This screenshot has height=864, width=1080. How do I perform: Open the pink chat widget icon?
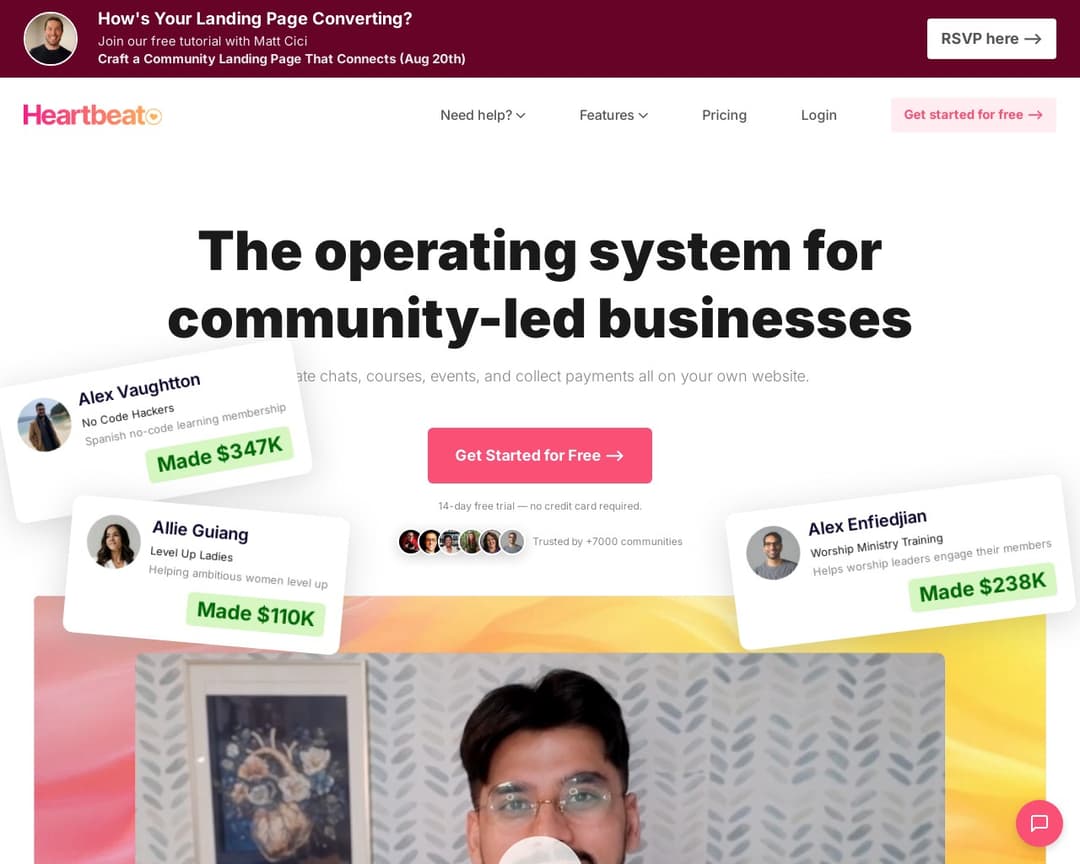(1039, 823)
